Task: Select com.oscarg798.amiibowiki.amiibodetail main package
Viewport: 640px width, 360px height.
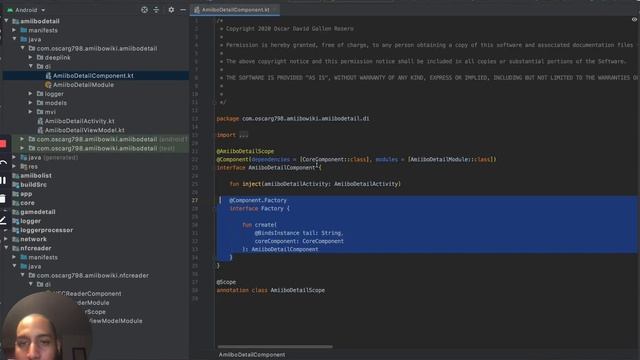Action: pyautogui.click(x=97, y=48)
